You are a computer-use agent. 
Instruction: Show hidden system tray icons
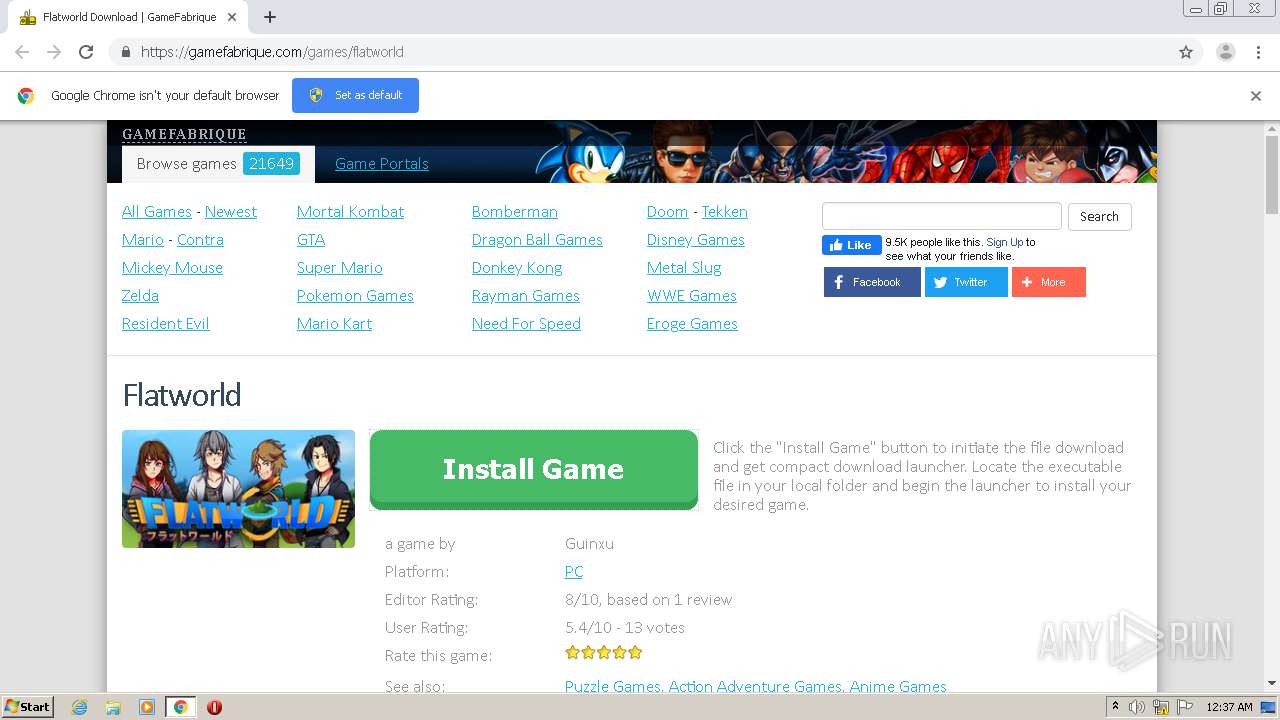point(1115,707)
